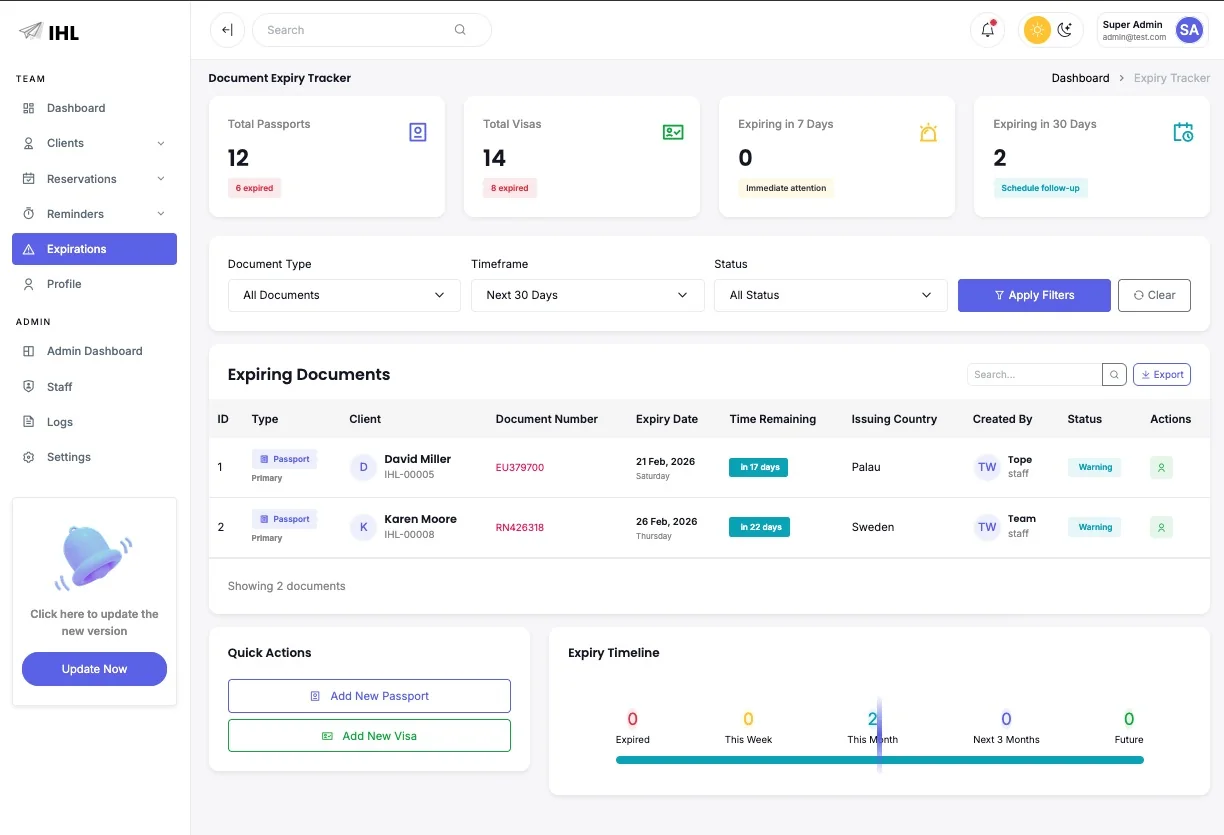Focus the top Search input field

(x=372, y=30)
